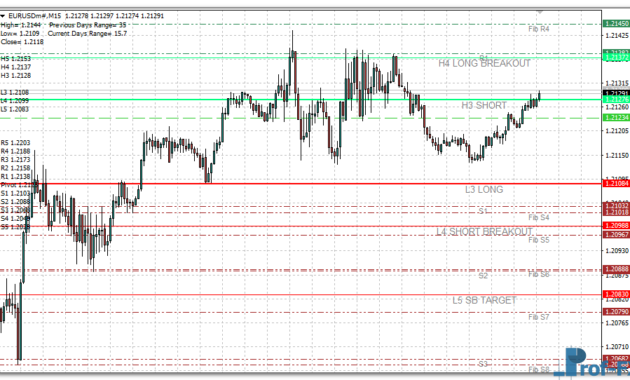Click the 1.21450 green price tag
Image resolution: width=630 pixels, height=380 pixels.
pos(616,24)
